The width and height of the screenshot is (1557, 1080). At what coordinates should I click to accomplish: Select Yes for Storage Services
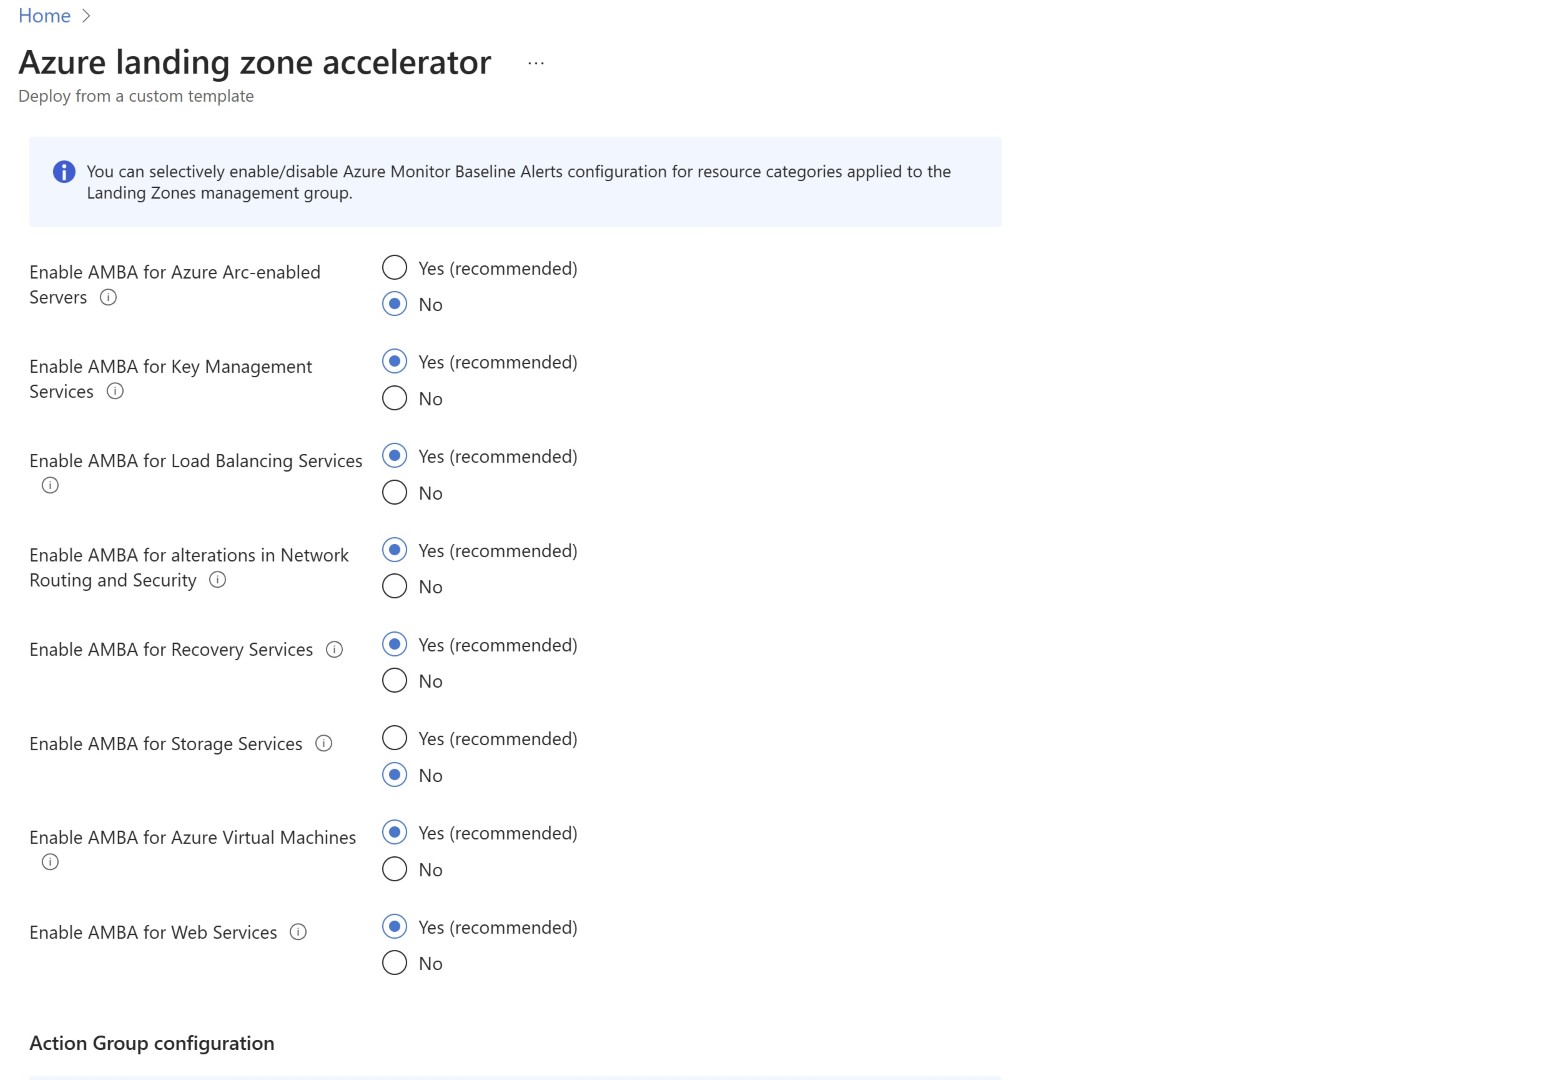click(395, 738)
